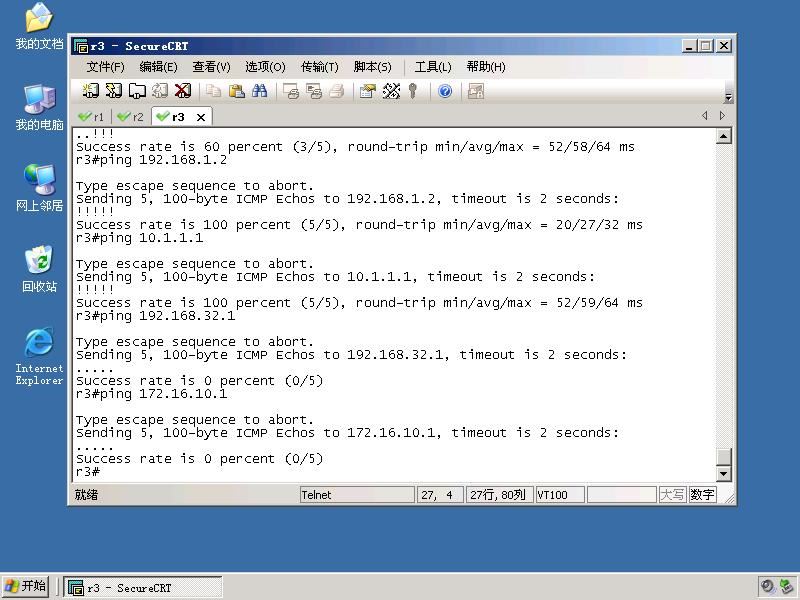
Task: Select the Internet Explorer desktop icon
Action: tap(39, 356)
